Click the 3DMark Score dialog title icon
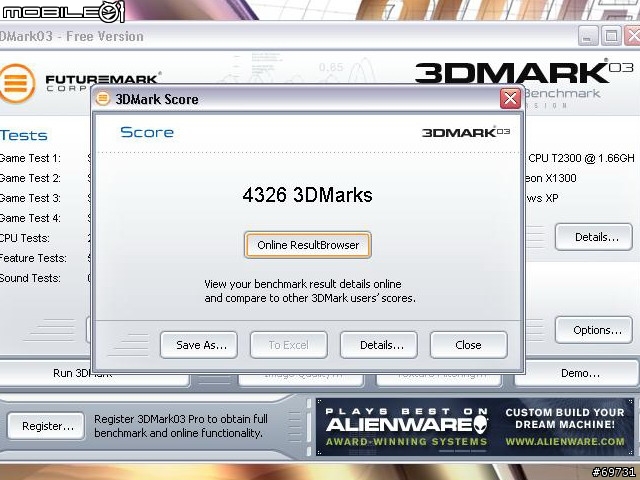Screen dimensions: 640x480 point(103,98)
